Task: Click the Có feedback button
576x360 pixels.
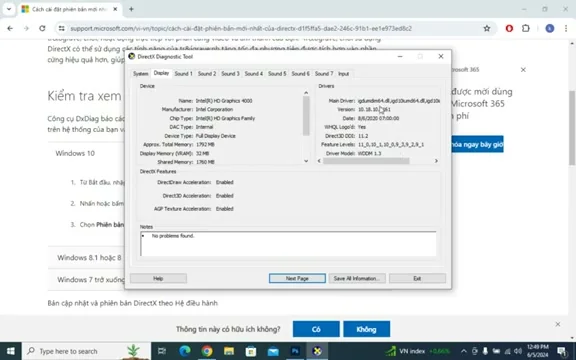Action: (316, 329)
